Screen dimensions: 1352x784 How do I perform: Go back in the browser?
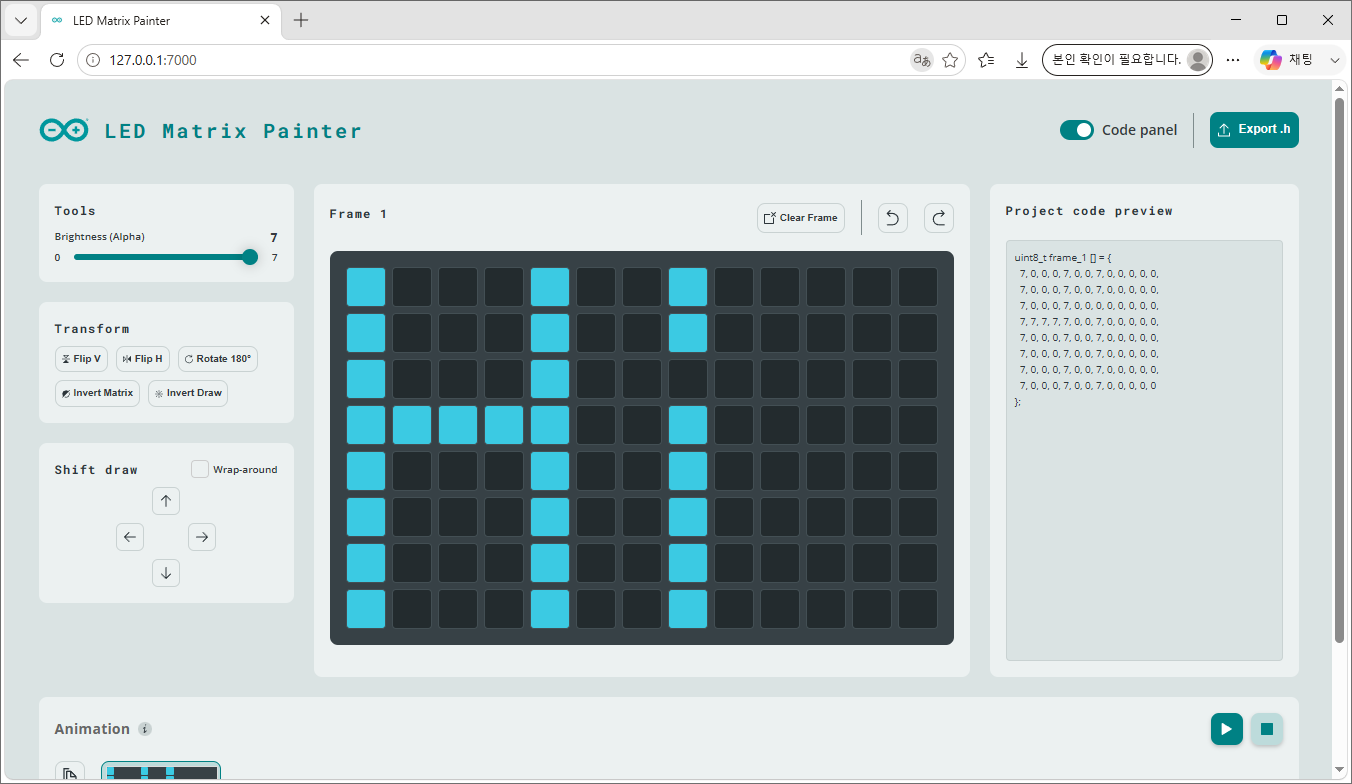click(x=21, y=60)
